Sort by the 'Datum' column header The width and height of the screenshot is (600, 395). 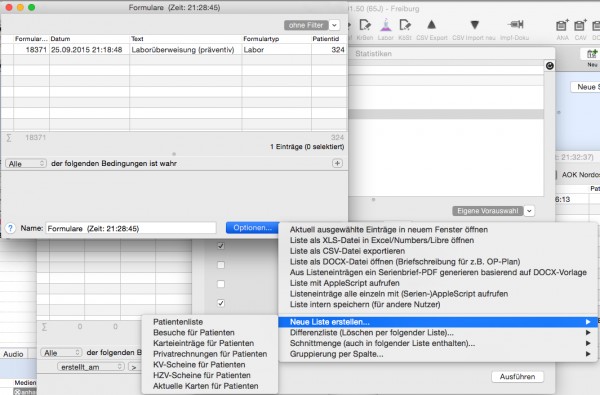(x=90, y=39)
